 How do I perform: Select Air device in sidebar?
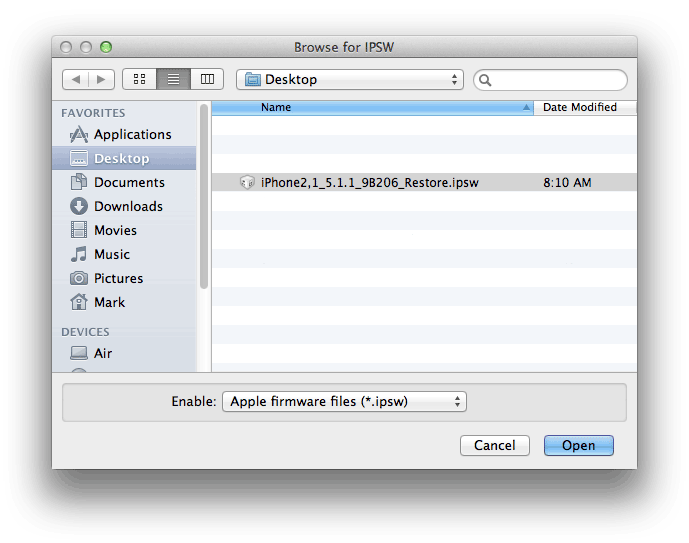tap(102, 353)
